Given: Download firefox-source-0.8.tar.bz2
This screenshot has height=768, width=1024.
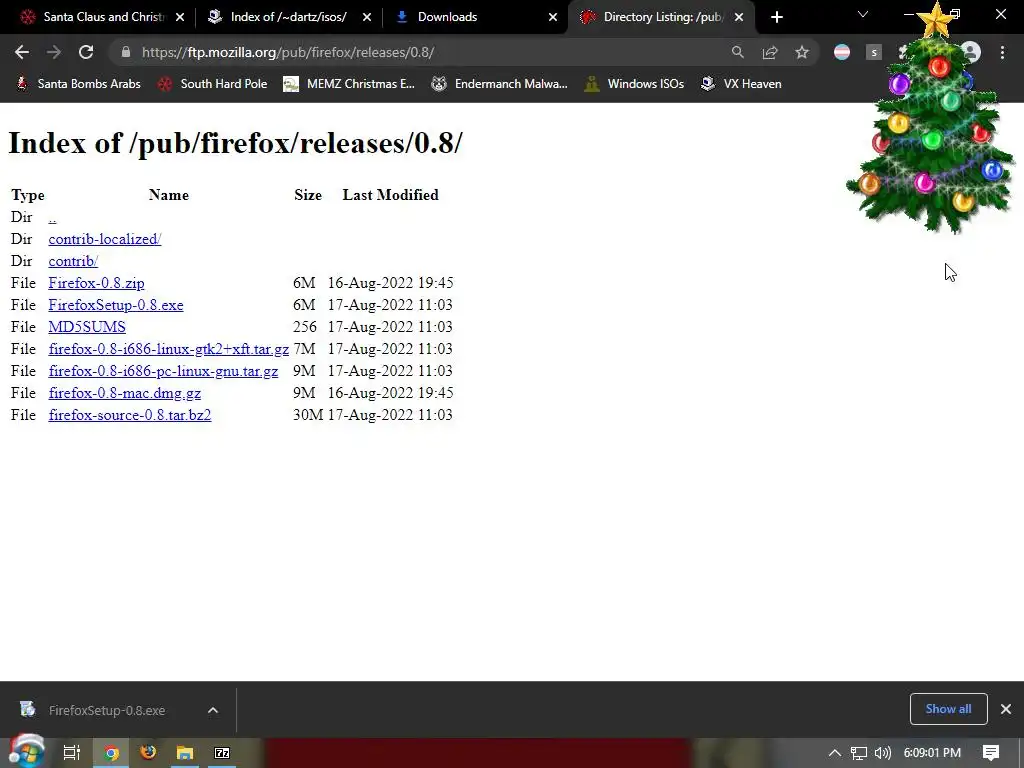Looking at the screenshot, I should click(x=130, y=415).
